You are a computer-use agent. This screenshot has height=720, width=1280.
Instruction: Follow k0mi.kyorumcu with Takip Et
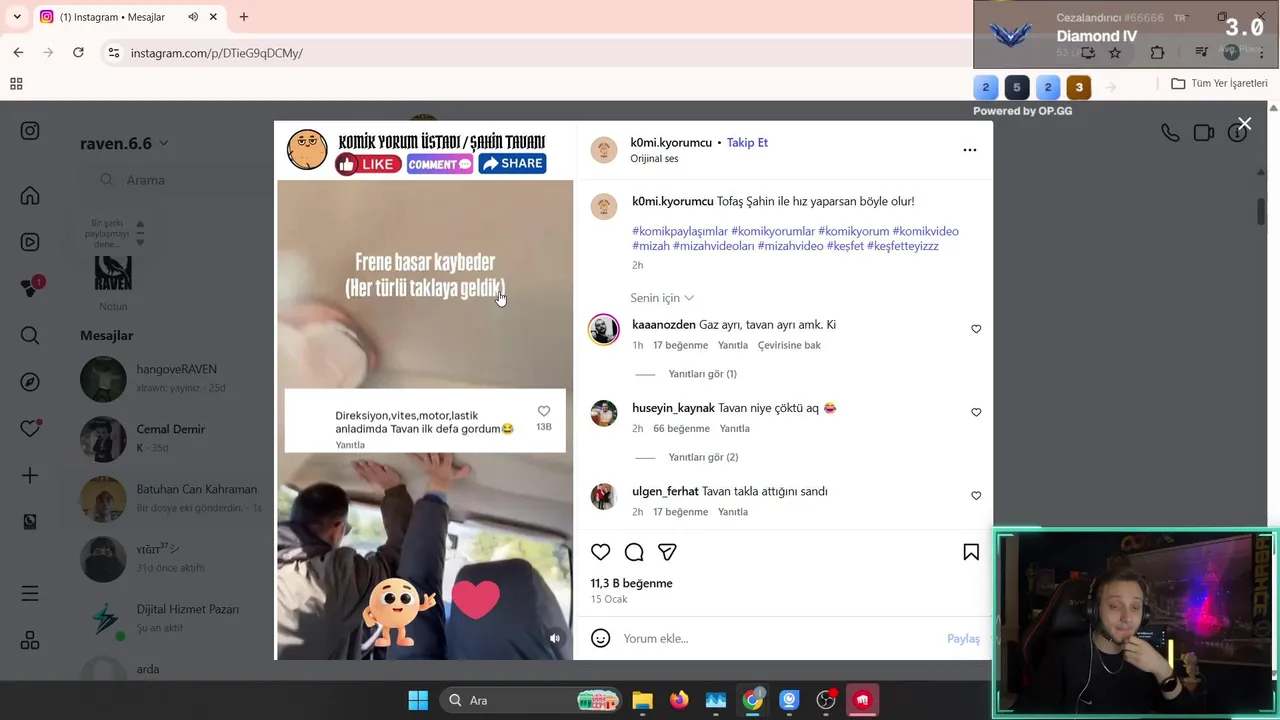click(747, 142)
